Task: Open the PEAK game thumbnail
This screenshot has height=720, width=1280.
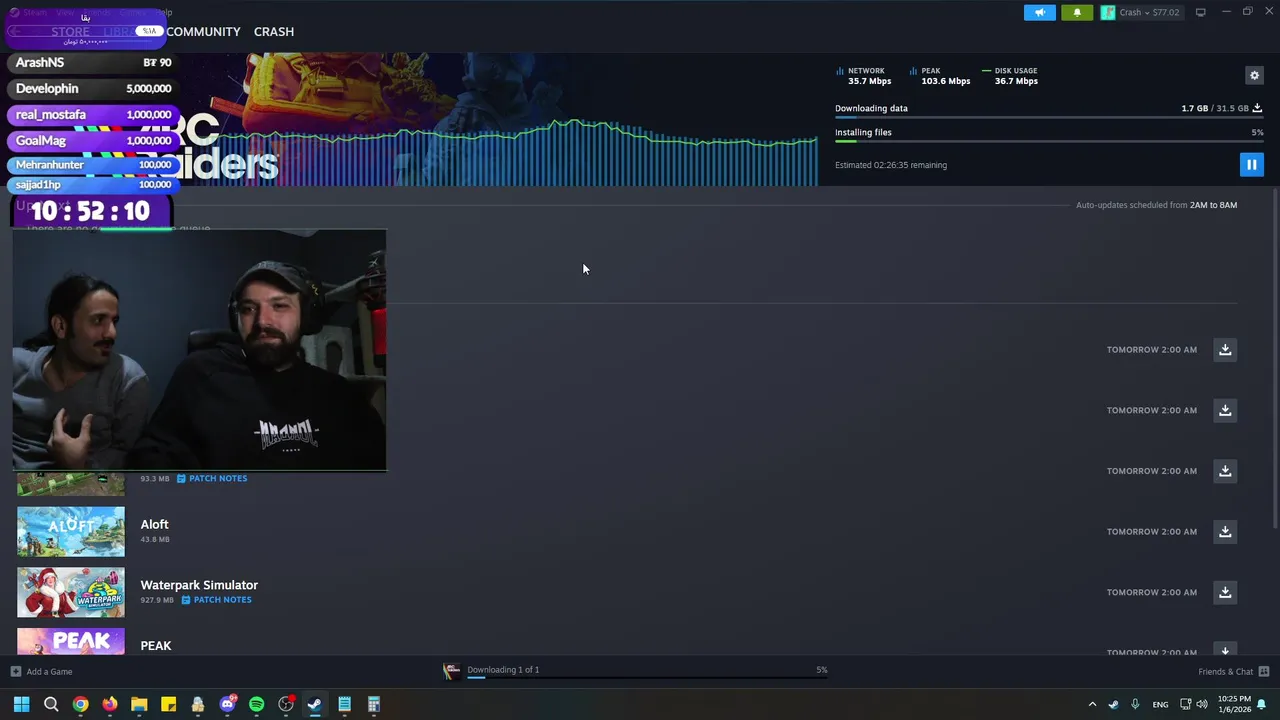Action: pos(71,642)
